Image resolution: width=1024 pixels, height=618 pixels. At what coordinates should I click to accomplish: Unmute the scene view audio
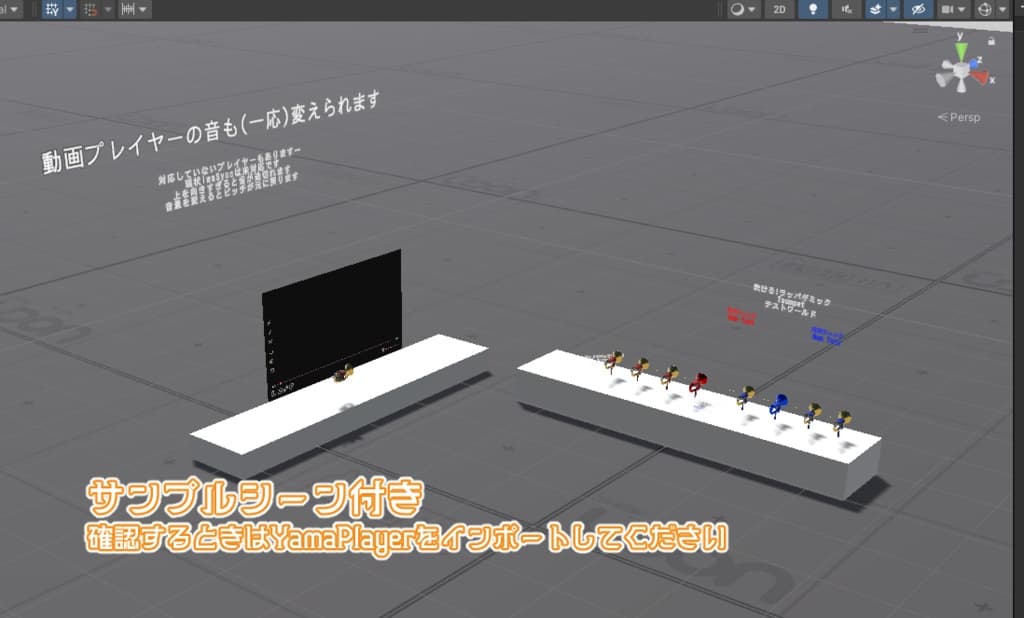(x=845, y=10)
